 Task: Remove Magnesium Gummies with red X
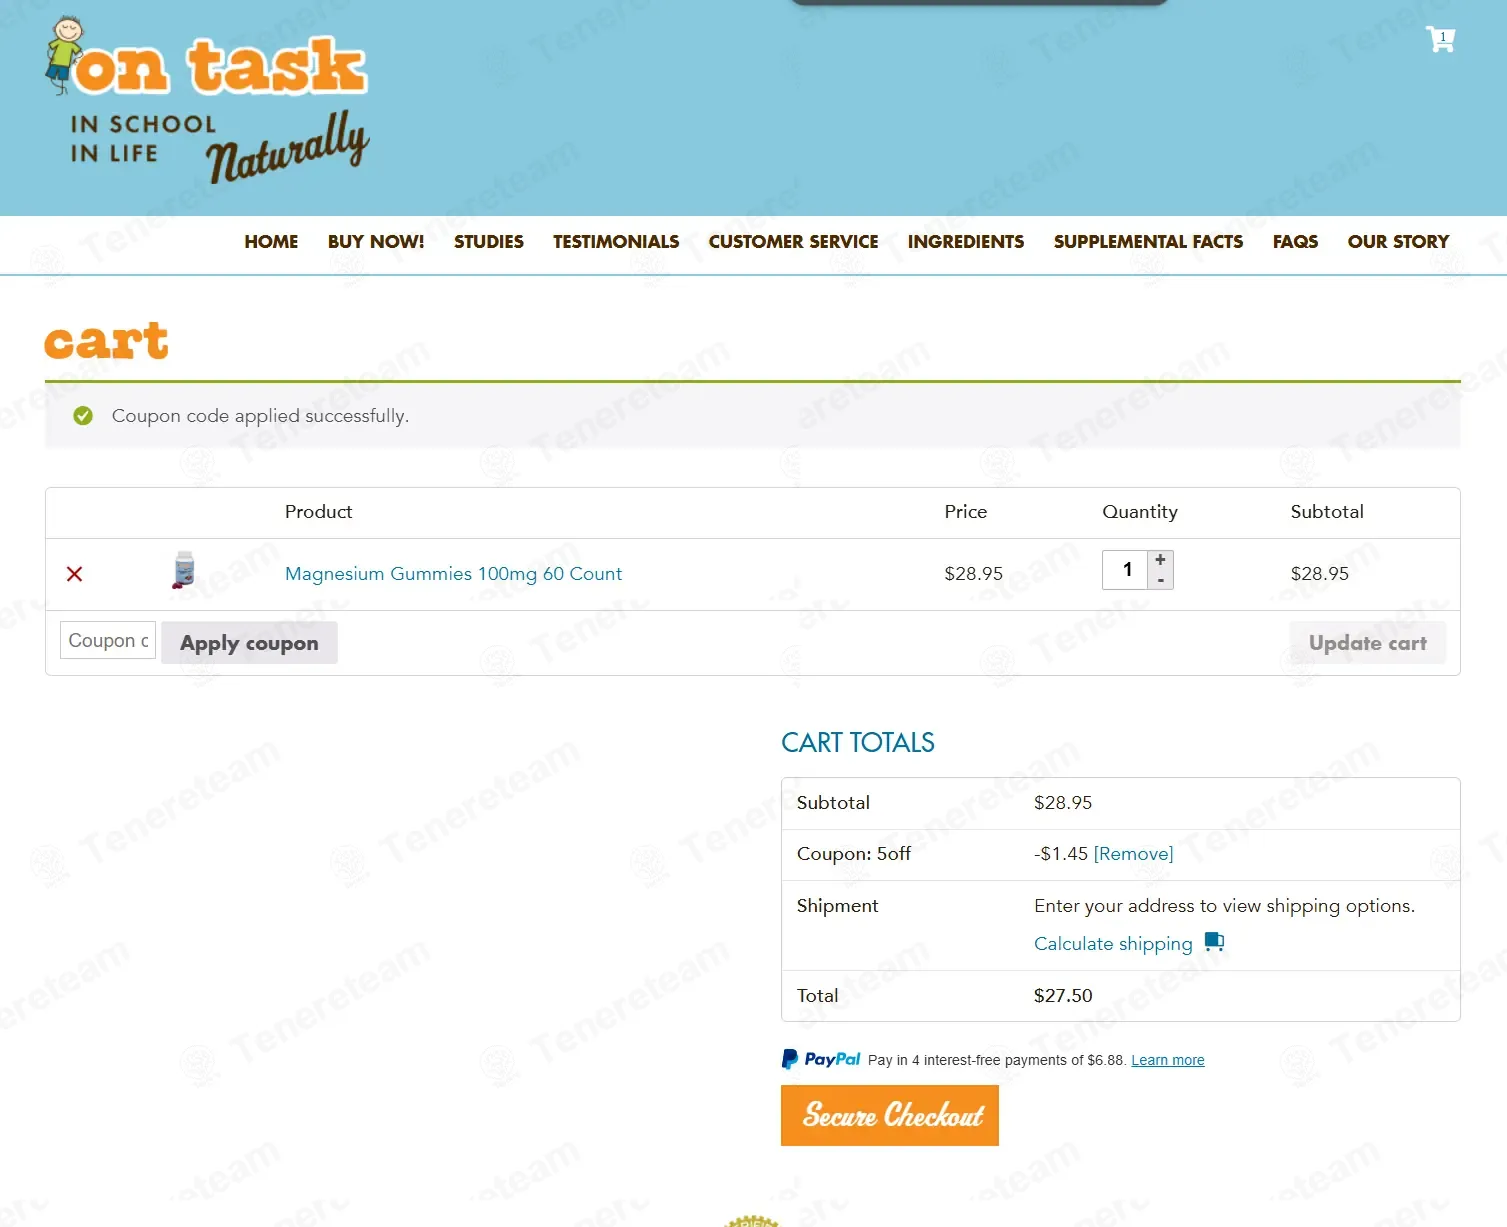point(74,574)
